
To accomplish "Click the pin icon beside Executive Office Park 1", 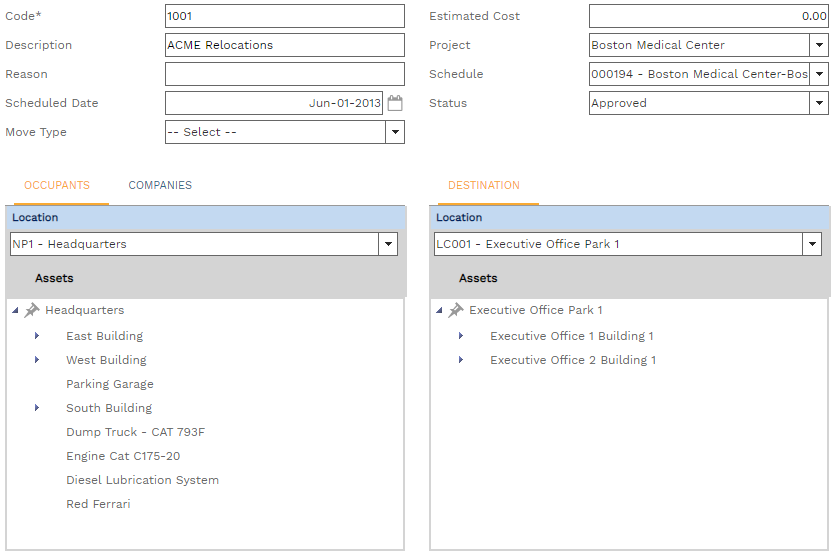I will pos(456,311).
